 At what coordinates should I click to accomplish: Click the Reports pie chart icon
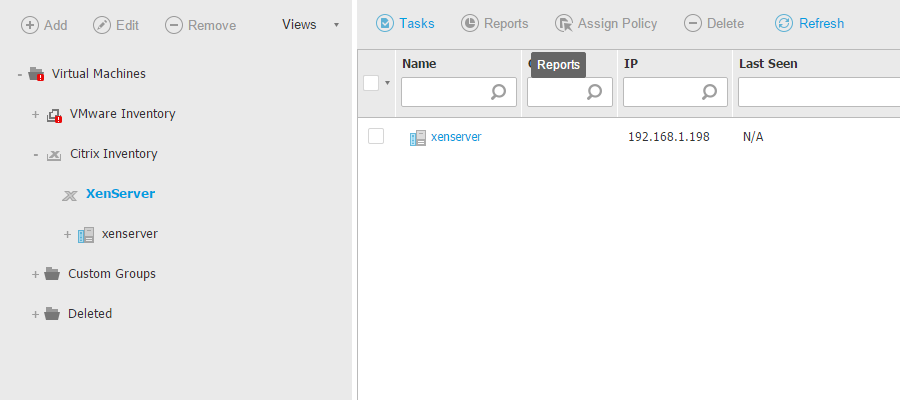(470, 23)
